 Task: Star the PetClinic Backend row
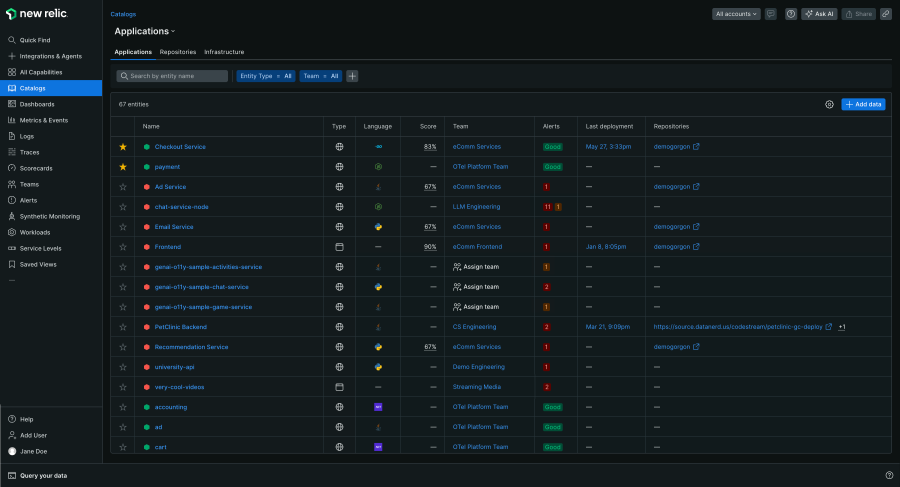[123, 327]
